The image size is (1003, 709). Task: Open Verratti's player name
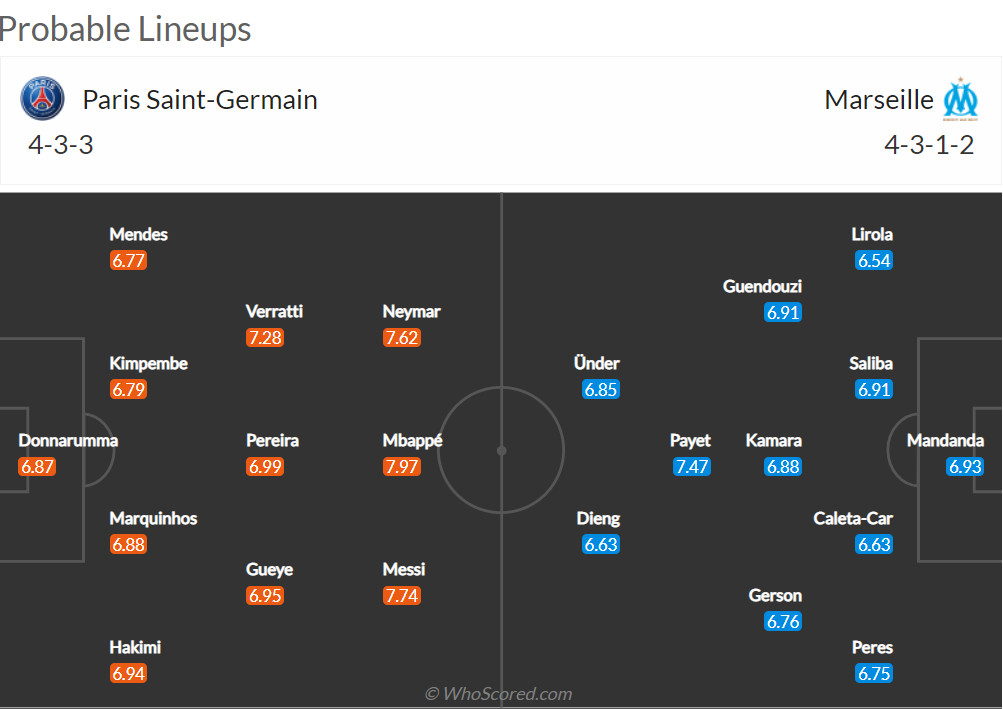coord(274,312)
